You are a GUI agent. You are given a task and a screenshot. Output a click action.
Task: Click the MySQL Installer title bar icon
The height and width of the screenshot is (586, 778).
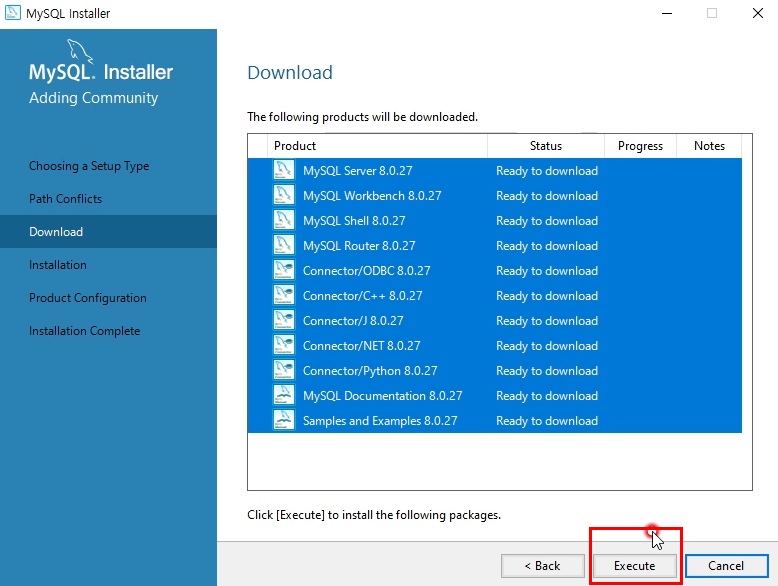[x=13, y=13]
